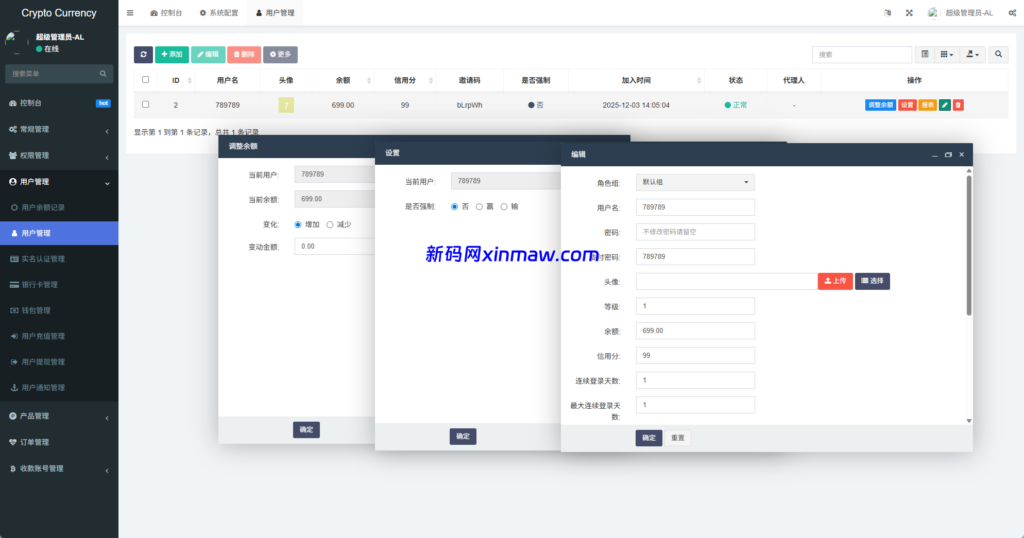Click the 更多 toolbar button
The image size is (1024, 538).
(280, 54)
